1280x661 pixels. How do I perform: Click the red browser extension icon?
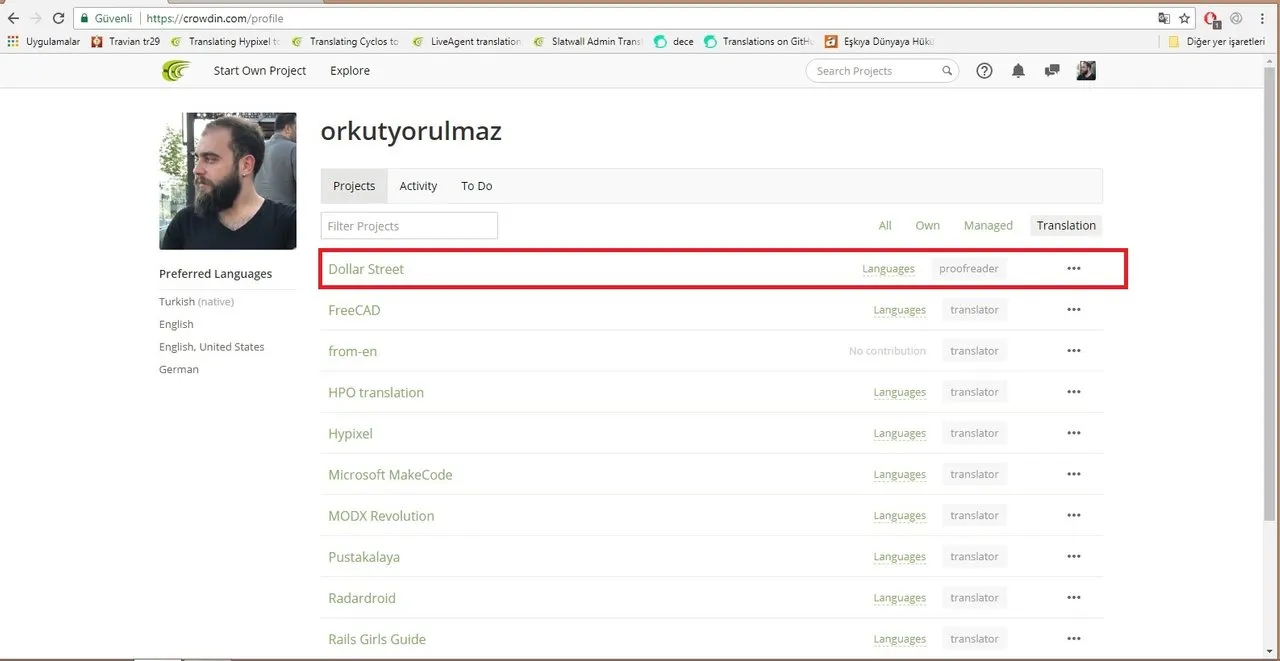click(1212, 19)
